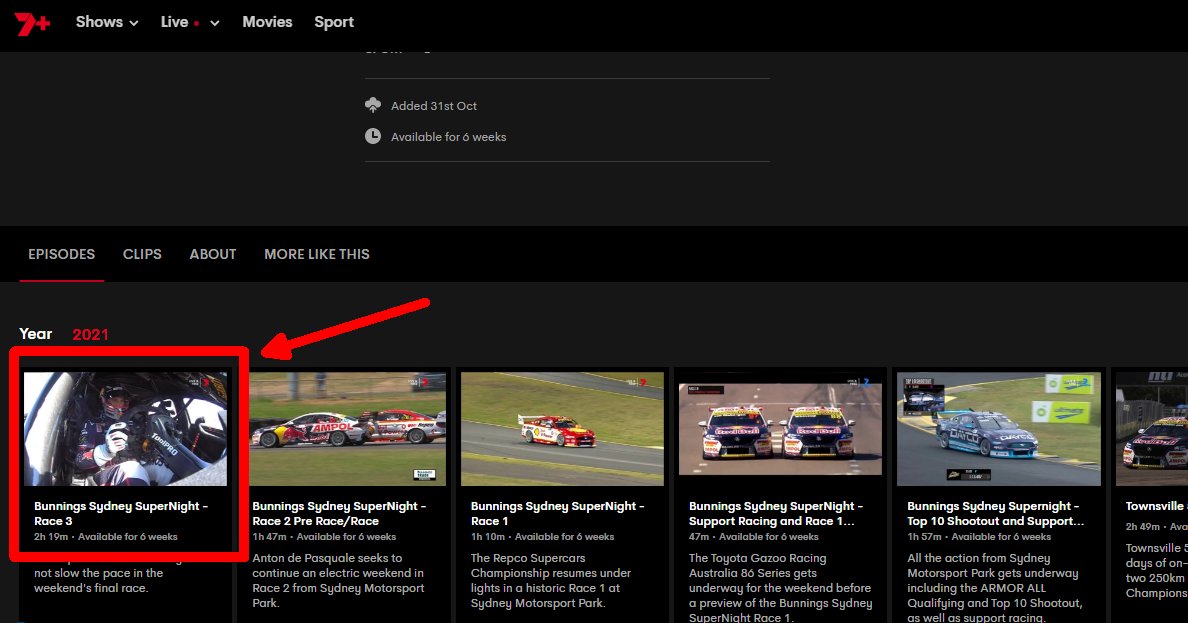This screenshot has height=623, width=1188.
Task: Open Race 2 Pre Race/Race thumbnail
Action: pyautogui.click(x=347, y=429)
